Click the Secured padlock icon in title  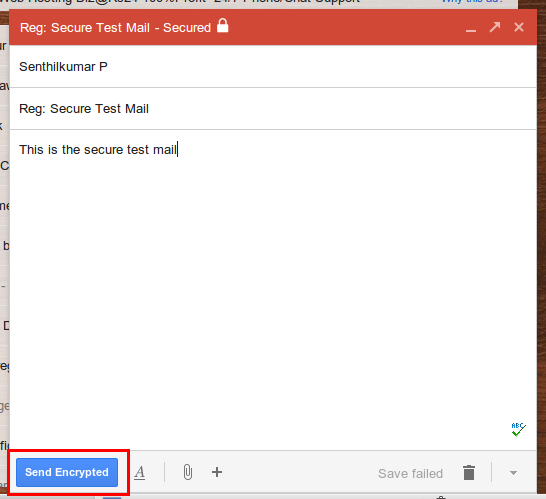pos(223,26)
